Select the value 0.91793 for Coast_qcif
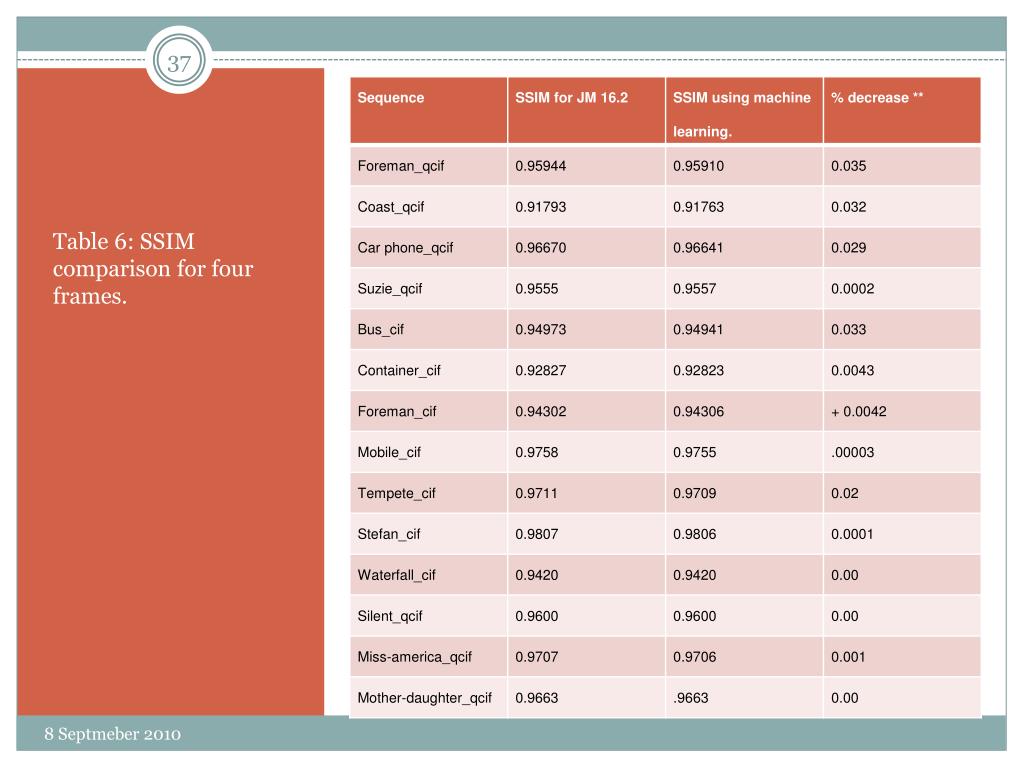The height and width of the screenshot is (768, 1024). point(541,207)
